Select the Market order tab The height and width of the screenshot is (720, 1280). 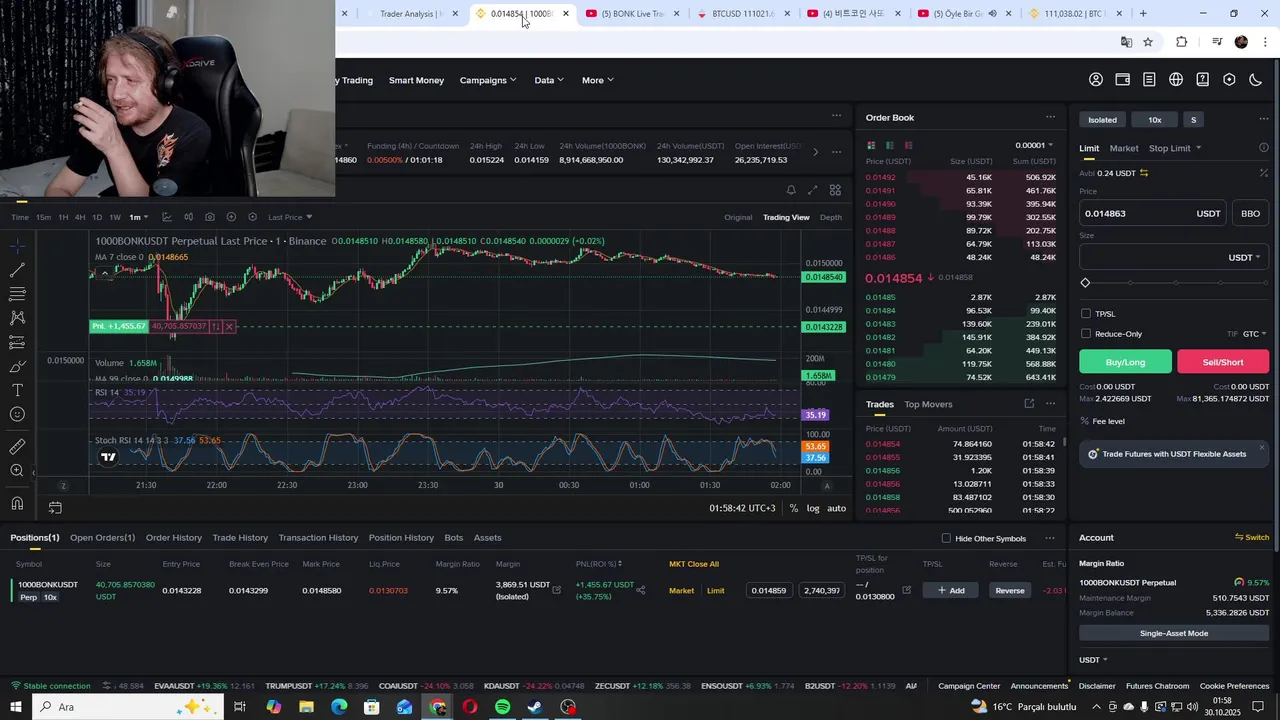(1124, 148)
